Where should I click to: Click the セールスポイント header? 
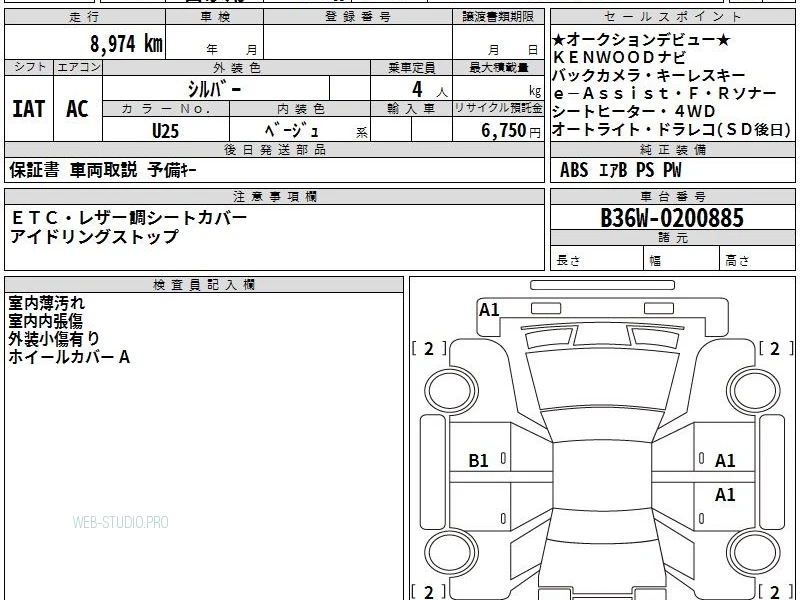tap(672, 17)
